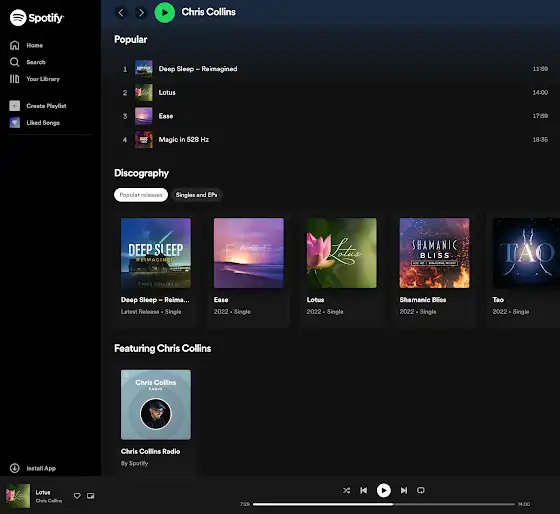Image resolution: width=560 pixels, height=514 pixels.
Task: Seek within the playback progress bar
Action: pos(384,504)
